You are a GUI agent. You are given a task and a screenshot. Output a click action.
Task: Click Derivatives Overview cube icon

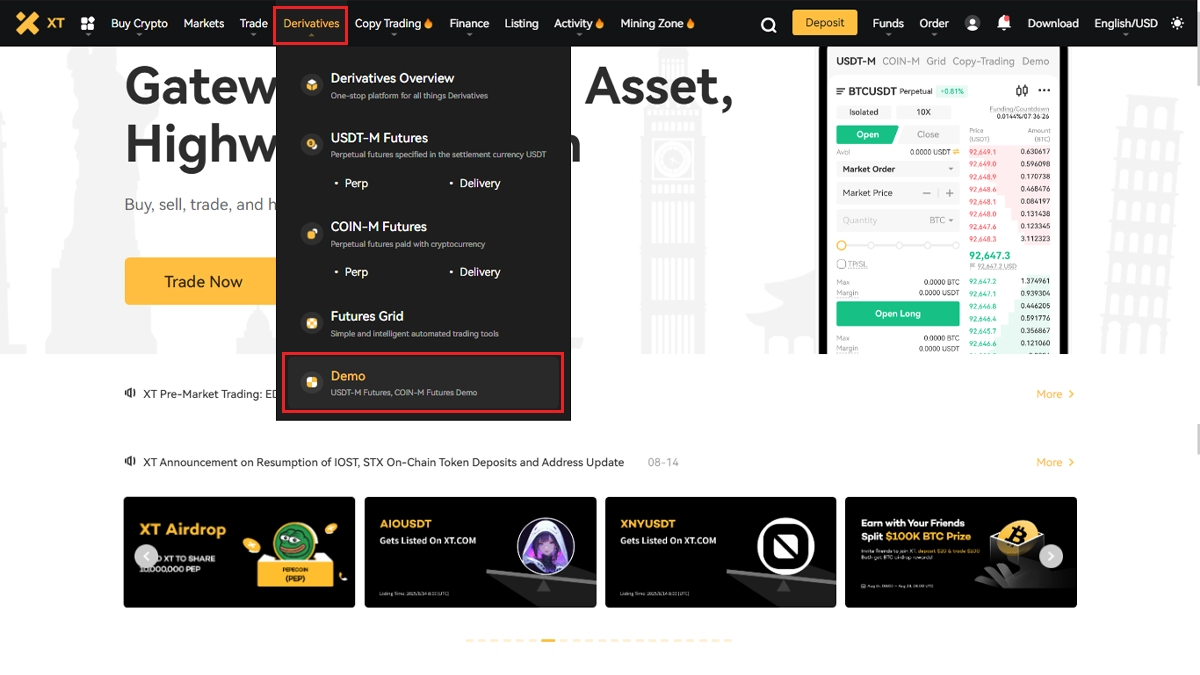[x=312, y=85]
